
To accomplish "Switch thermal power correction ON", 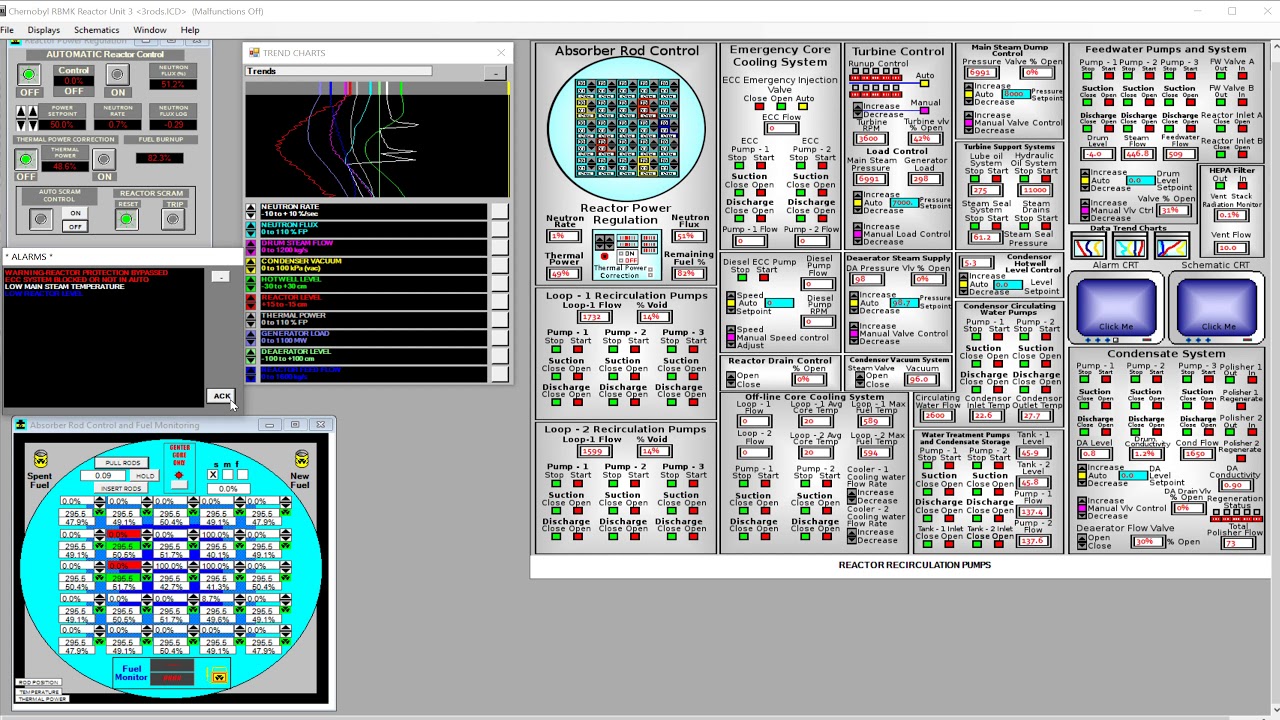I will click(103, 160).
